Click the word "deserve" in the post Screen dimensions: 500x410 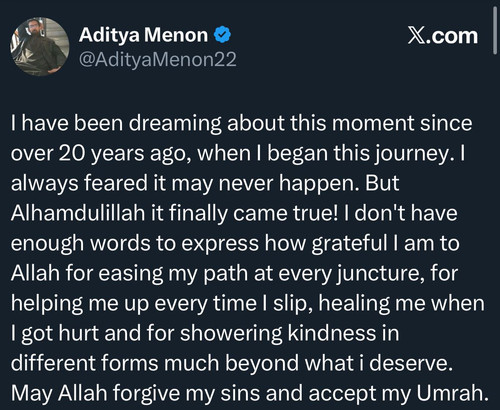point(408,363)
